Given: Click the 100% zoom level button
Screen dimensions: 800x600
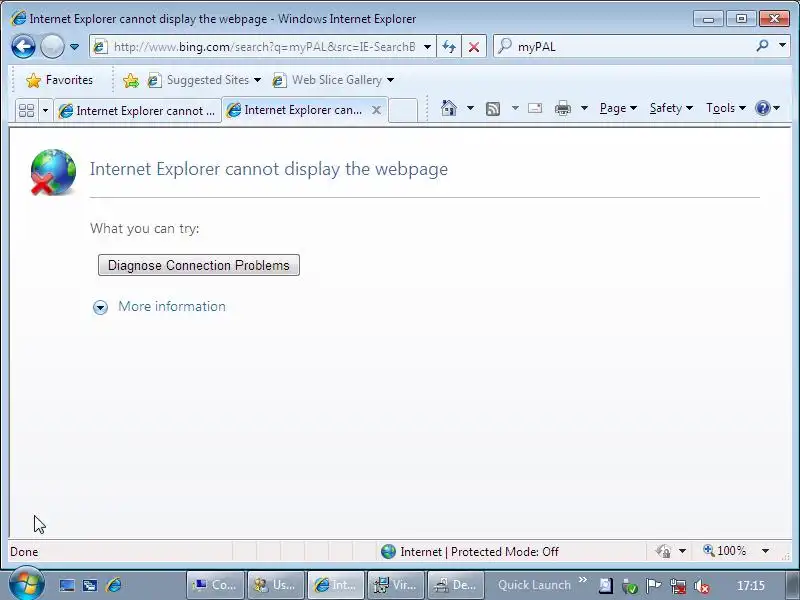Looking at the screenshot, I should (724, 551).
